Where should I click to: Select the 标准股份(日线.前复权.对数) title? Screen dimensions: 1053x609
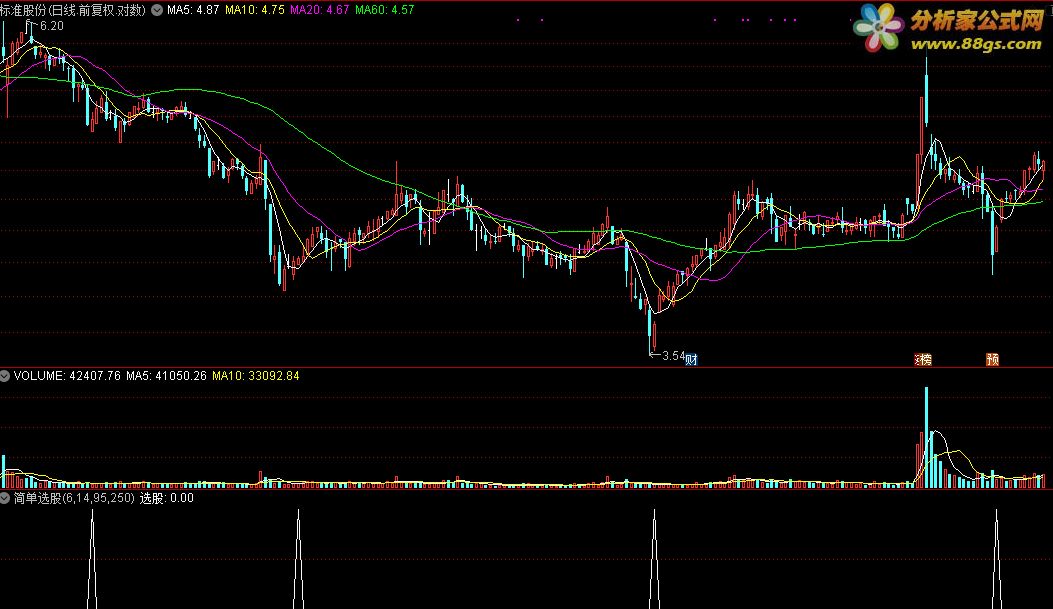(73, 10)
